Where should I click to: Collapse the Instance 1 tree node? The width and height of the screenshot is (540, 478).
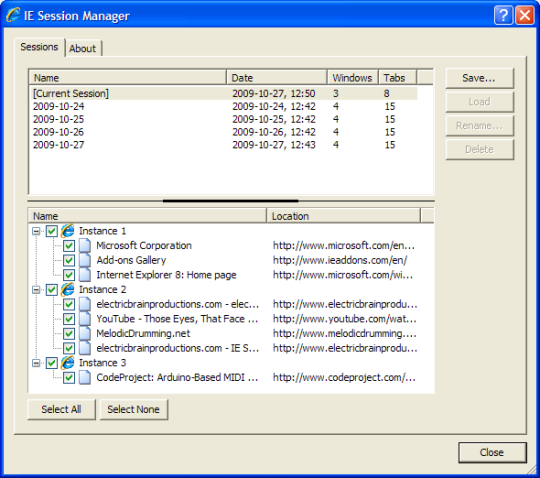36,231
